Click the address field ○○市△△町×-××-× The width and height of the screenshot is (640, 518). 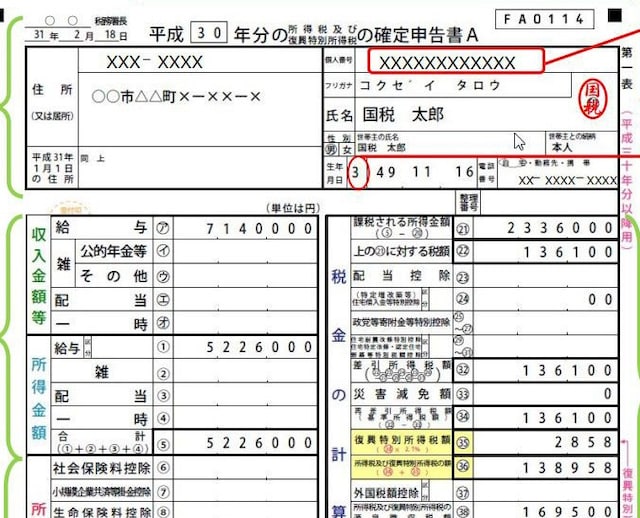click(x=176, y=97)
